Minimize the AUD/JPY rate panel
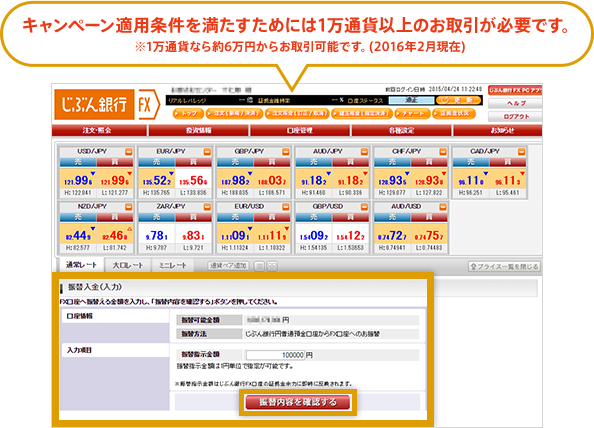 [364, 152]
